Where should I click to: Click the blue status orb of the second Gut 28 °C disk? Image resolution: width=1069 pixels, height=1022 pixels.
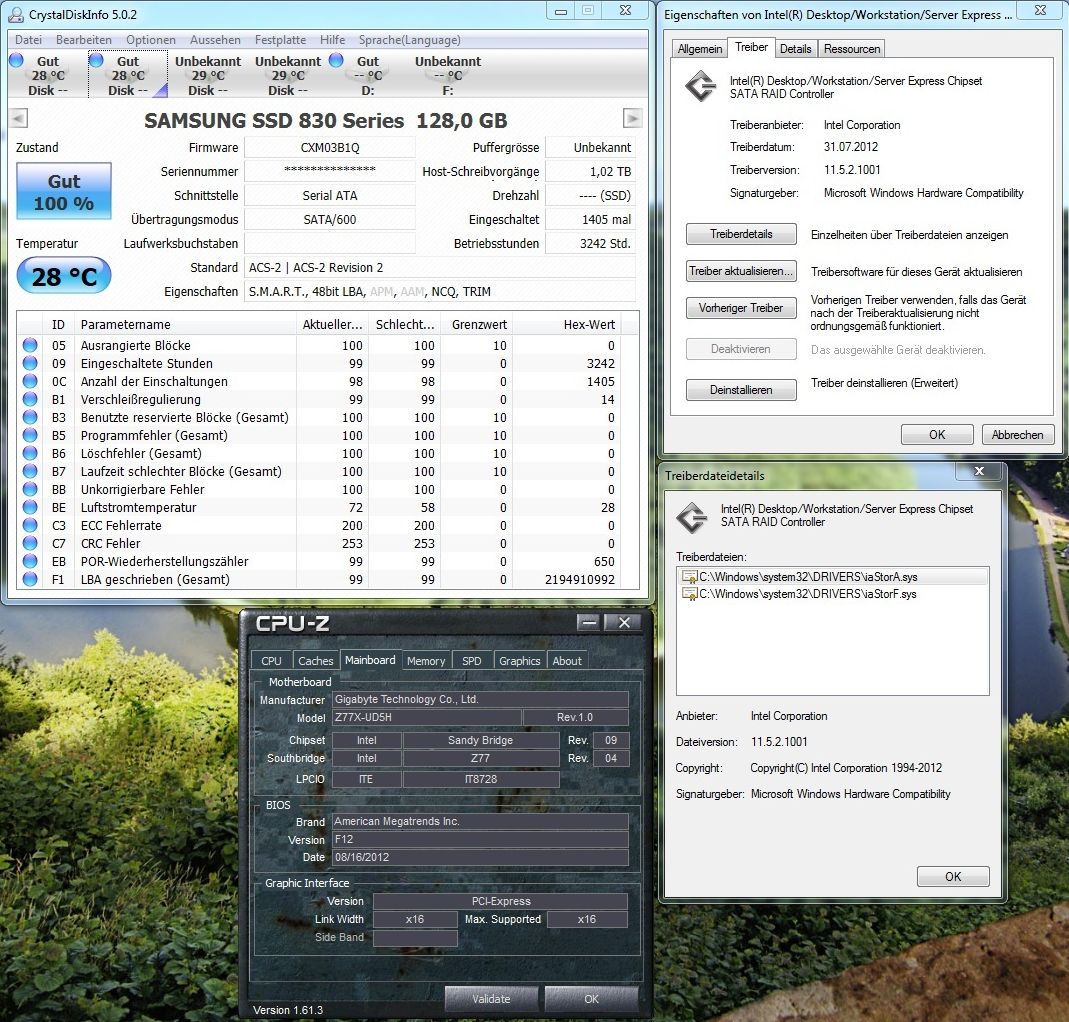click(97, 60)
